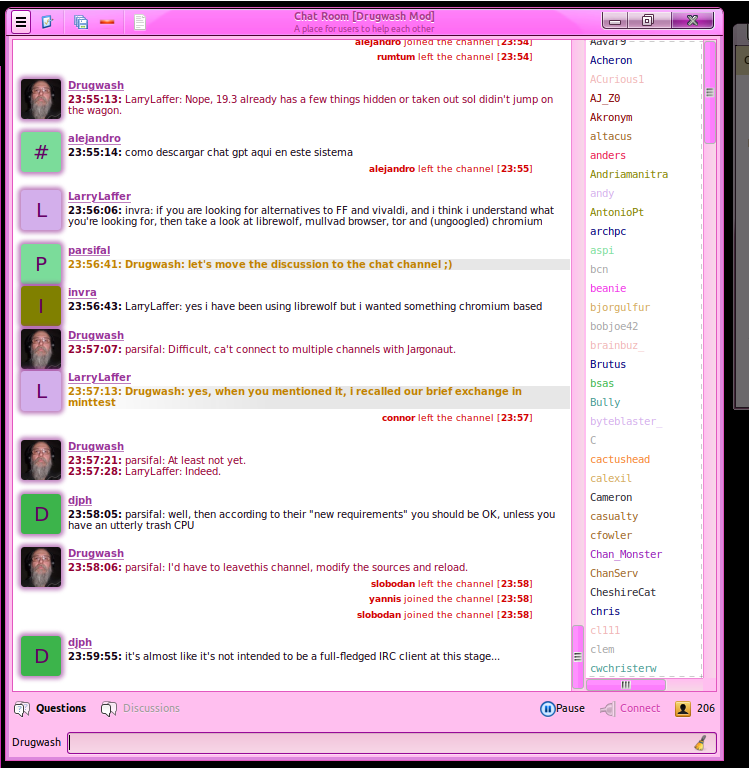Click the Questions speech bubble icon
This screenshot has height=768, width=749.
[22, 709]
